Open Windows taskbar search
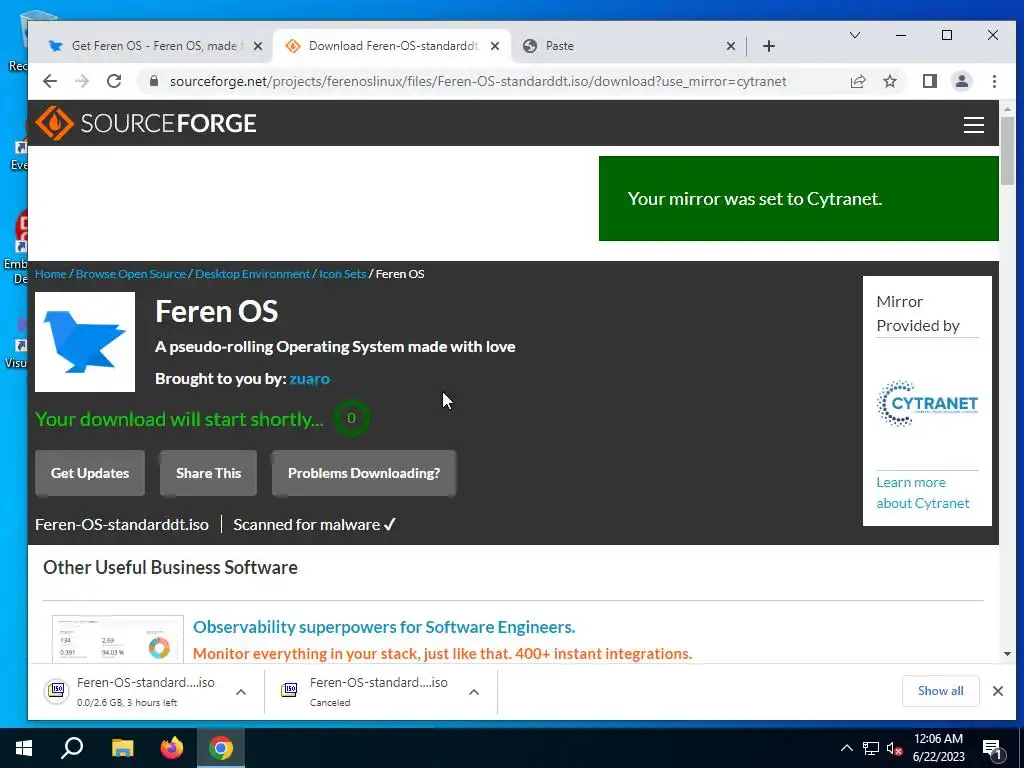 72,748
